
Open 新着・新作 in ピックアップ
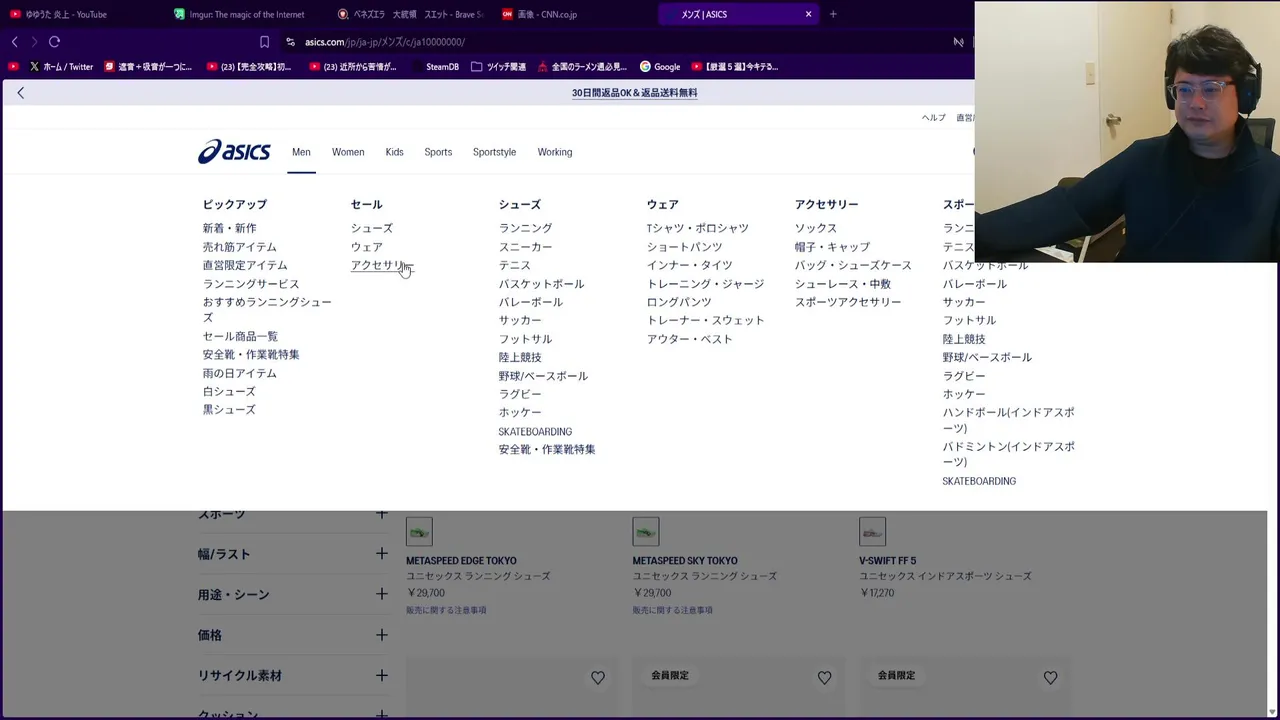point(229,228)
